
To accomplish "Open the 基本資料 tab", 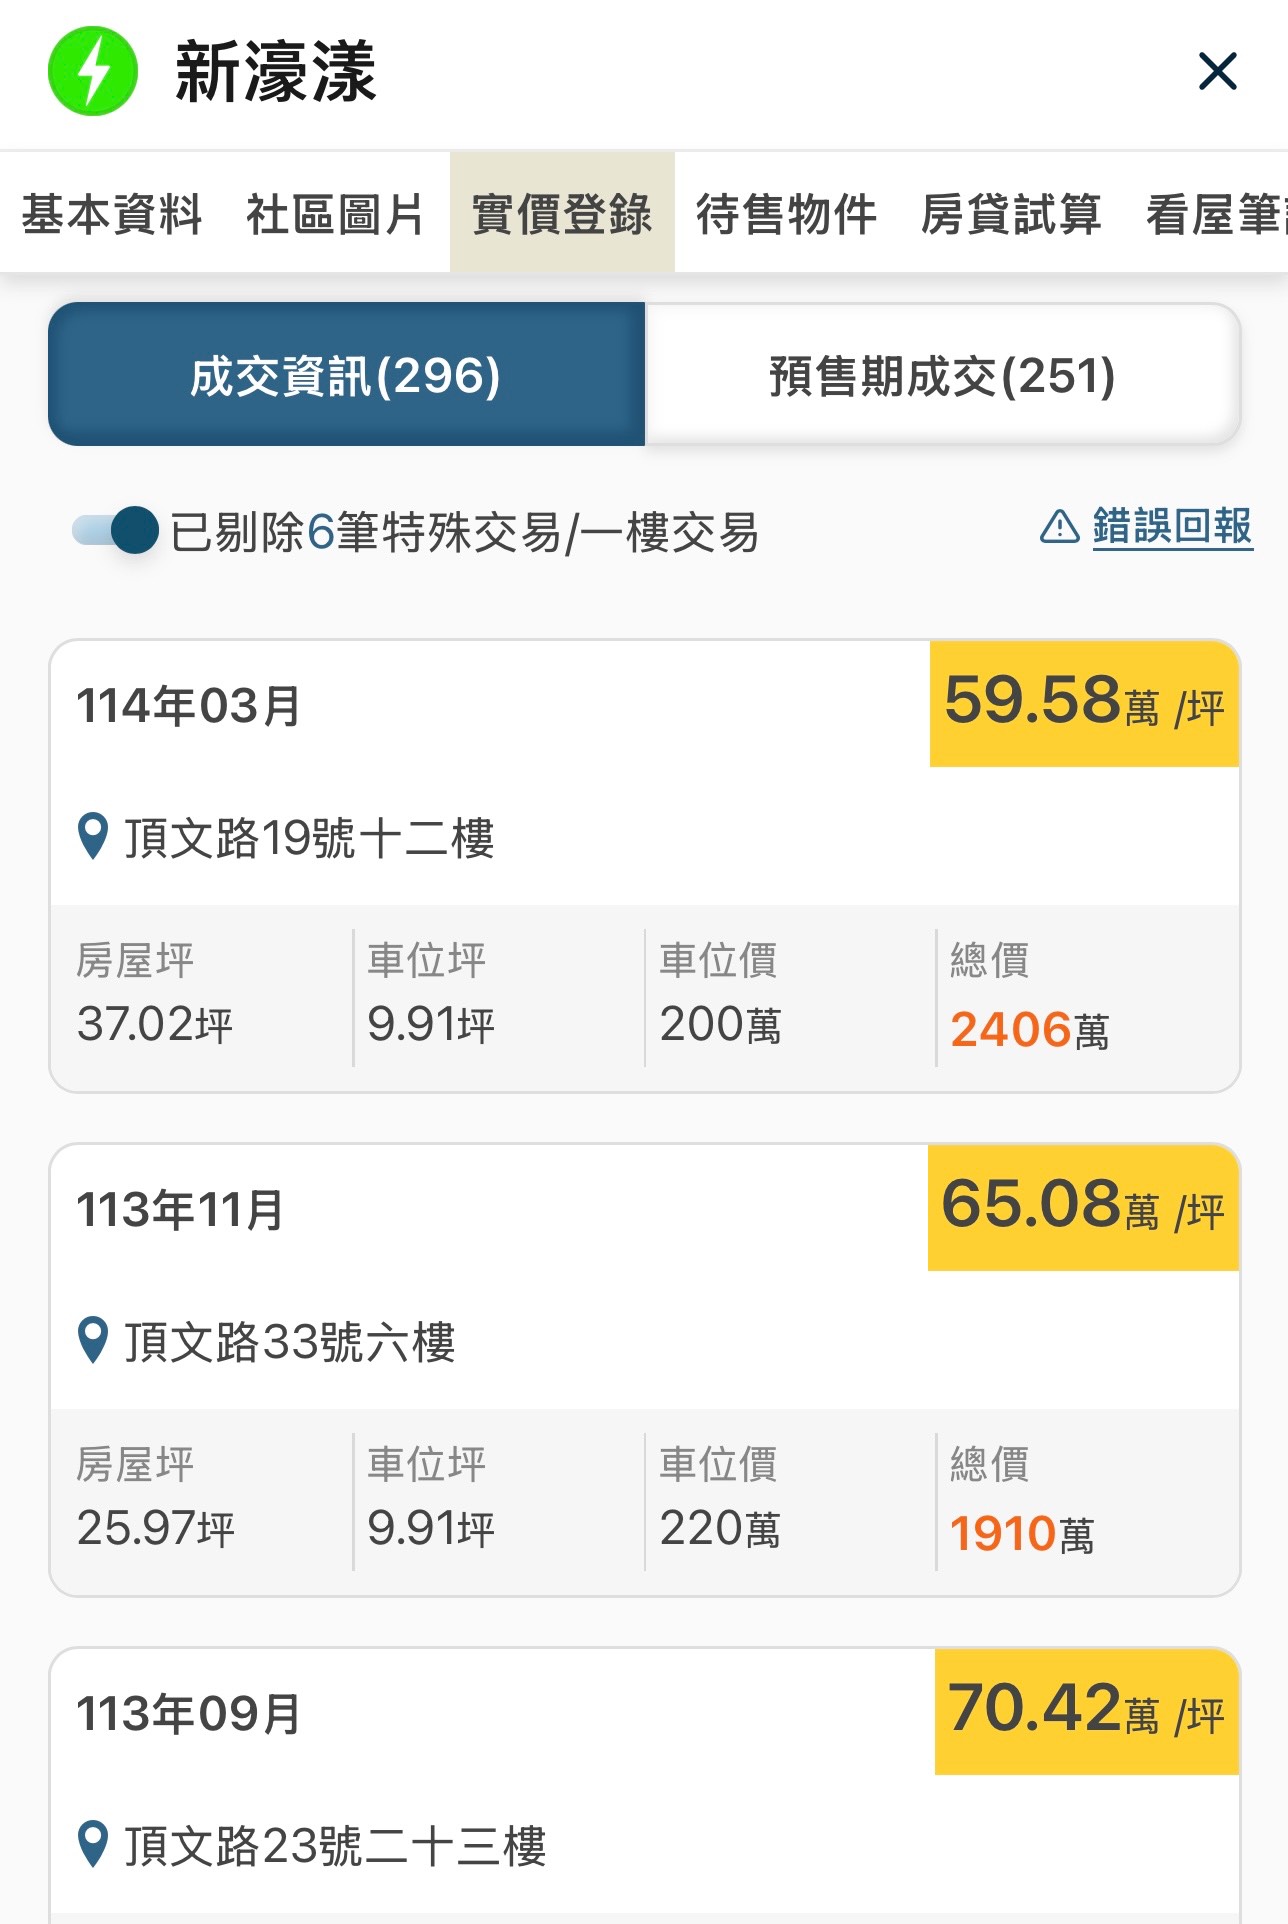I will click(x=112, y=214).
